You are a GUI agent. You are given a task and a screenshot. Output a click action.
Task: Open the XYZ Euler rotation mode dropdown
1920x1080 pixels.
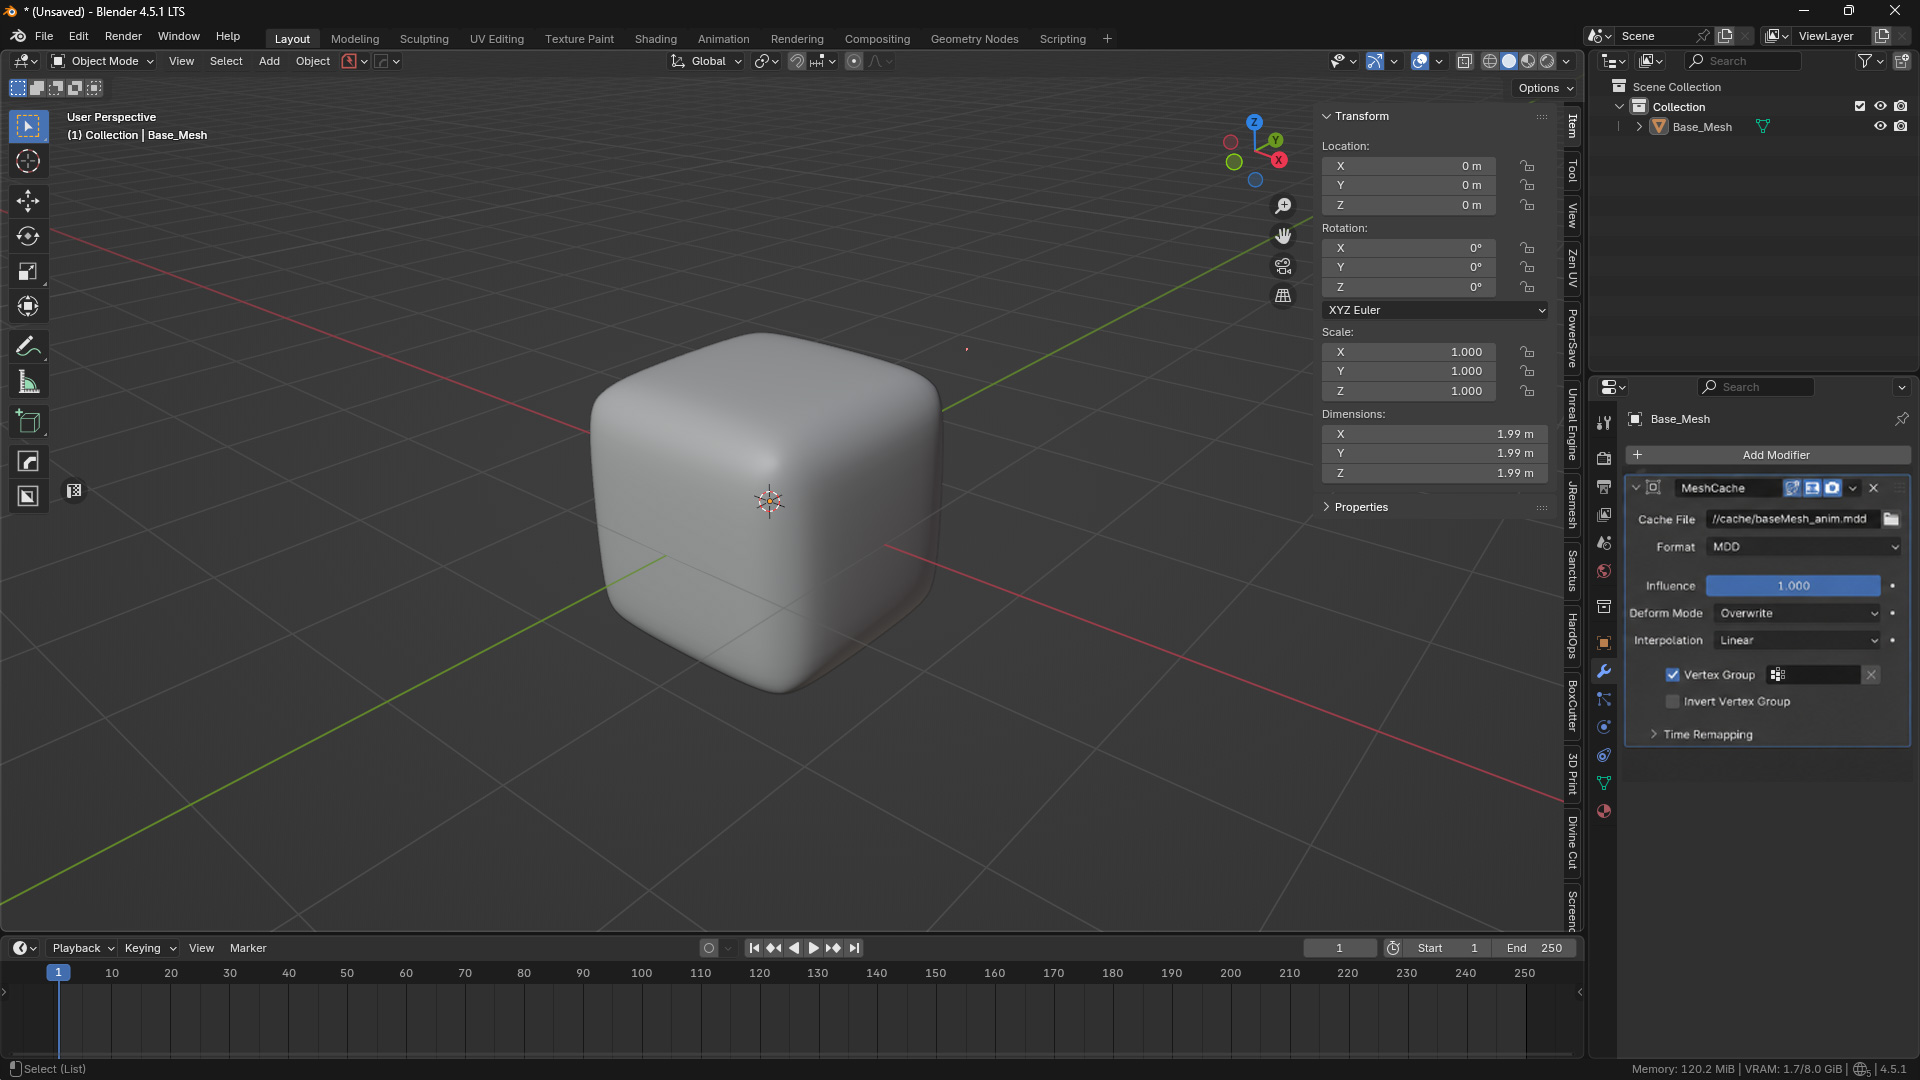[1436, 310]
